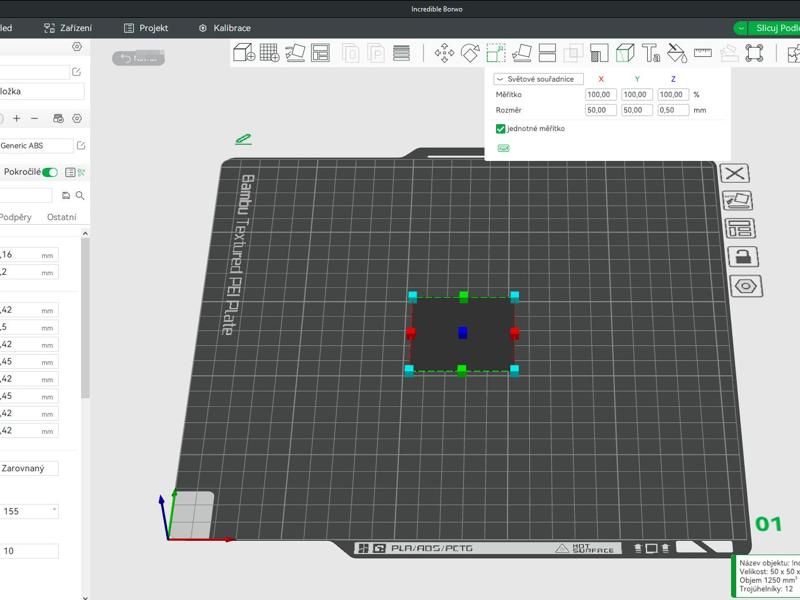The width and height of the screenshot is (800, 600).
Task: Click the Rozměr Y size field
Action: (637, 110)
